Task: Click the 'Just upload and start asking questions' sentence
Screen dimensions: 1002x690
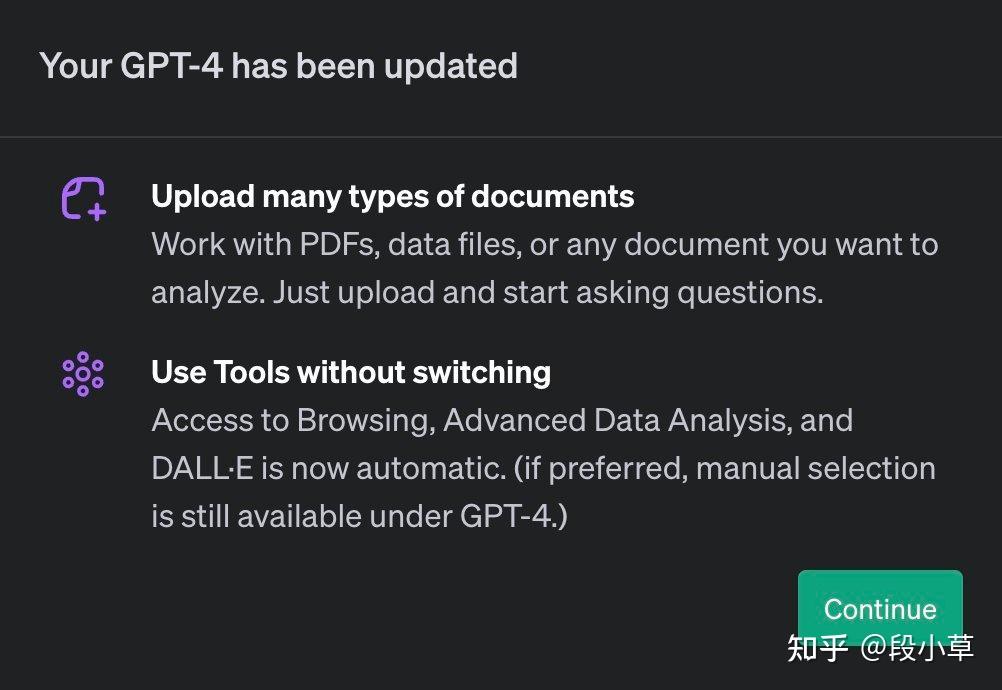Action: point(548,292)
